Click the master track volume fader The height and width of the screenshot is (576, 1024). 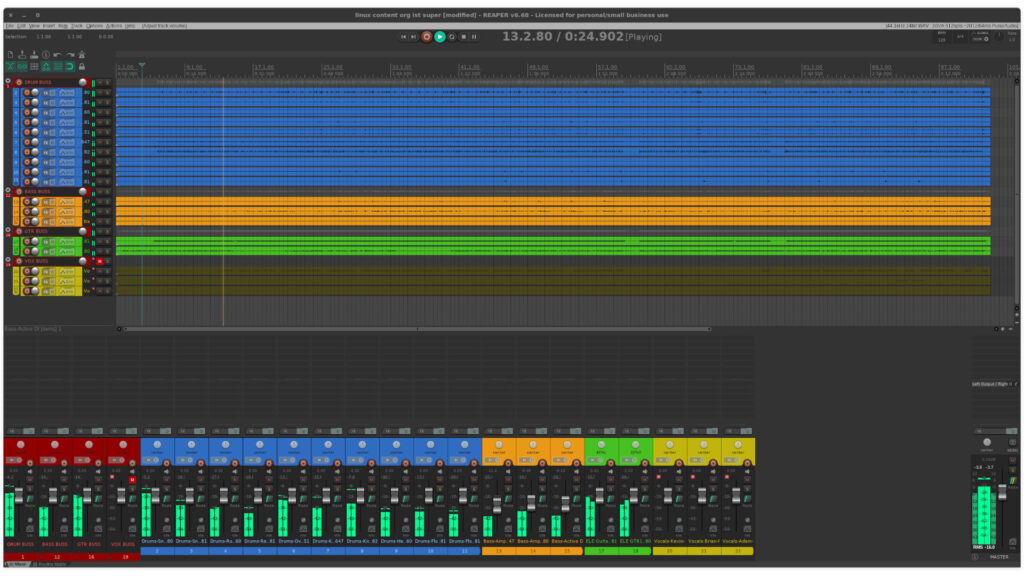pyautogui.click(x=1002, y=491)
